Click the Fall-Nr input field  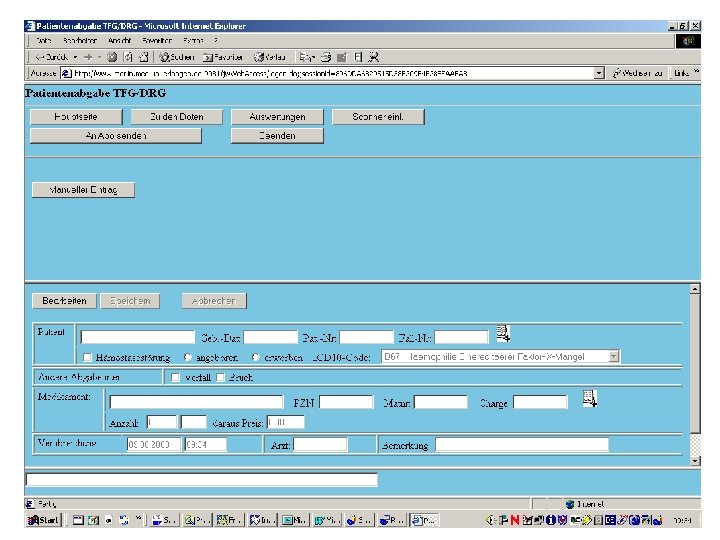[461, 337]
